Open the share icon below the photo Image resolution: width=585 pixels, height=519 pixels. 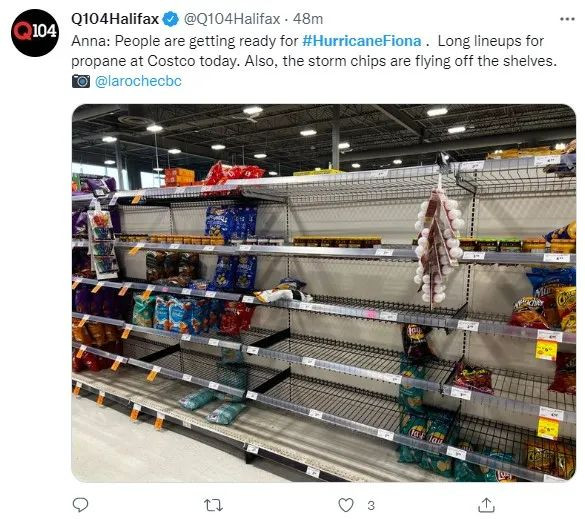pyautogui.click(x=486, y=505)
